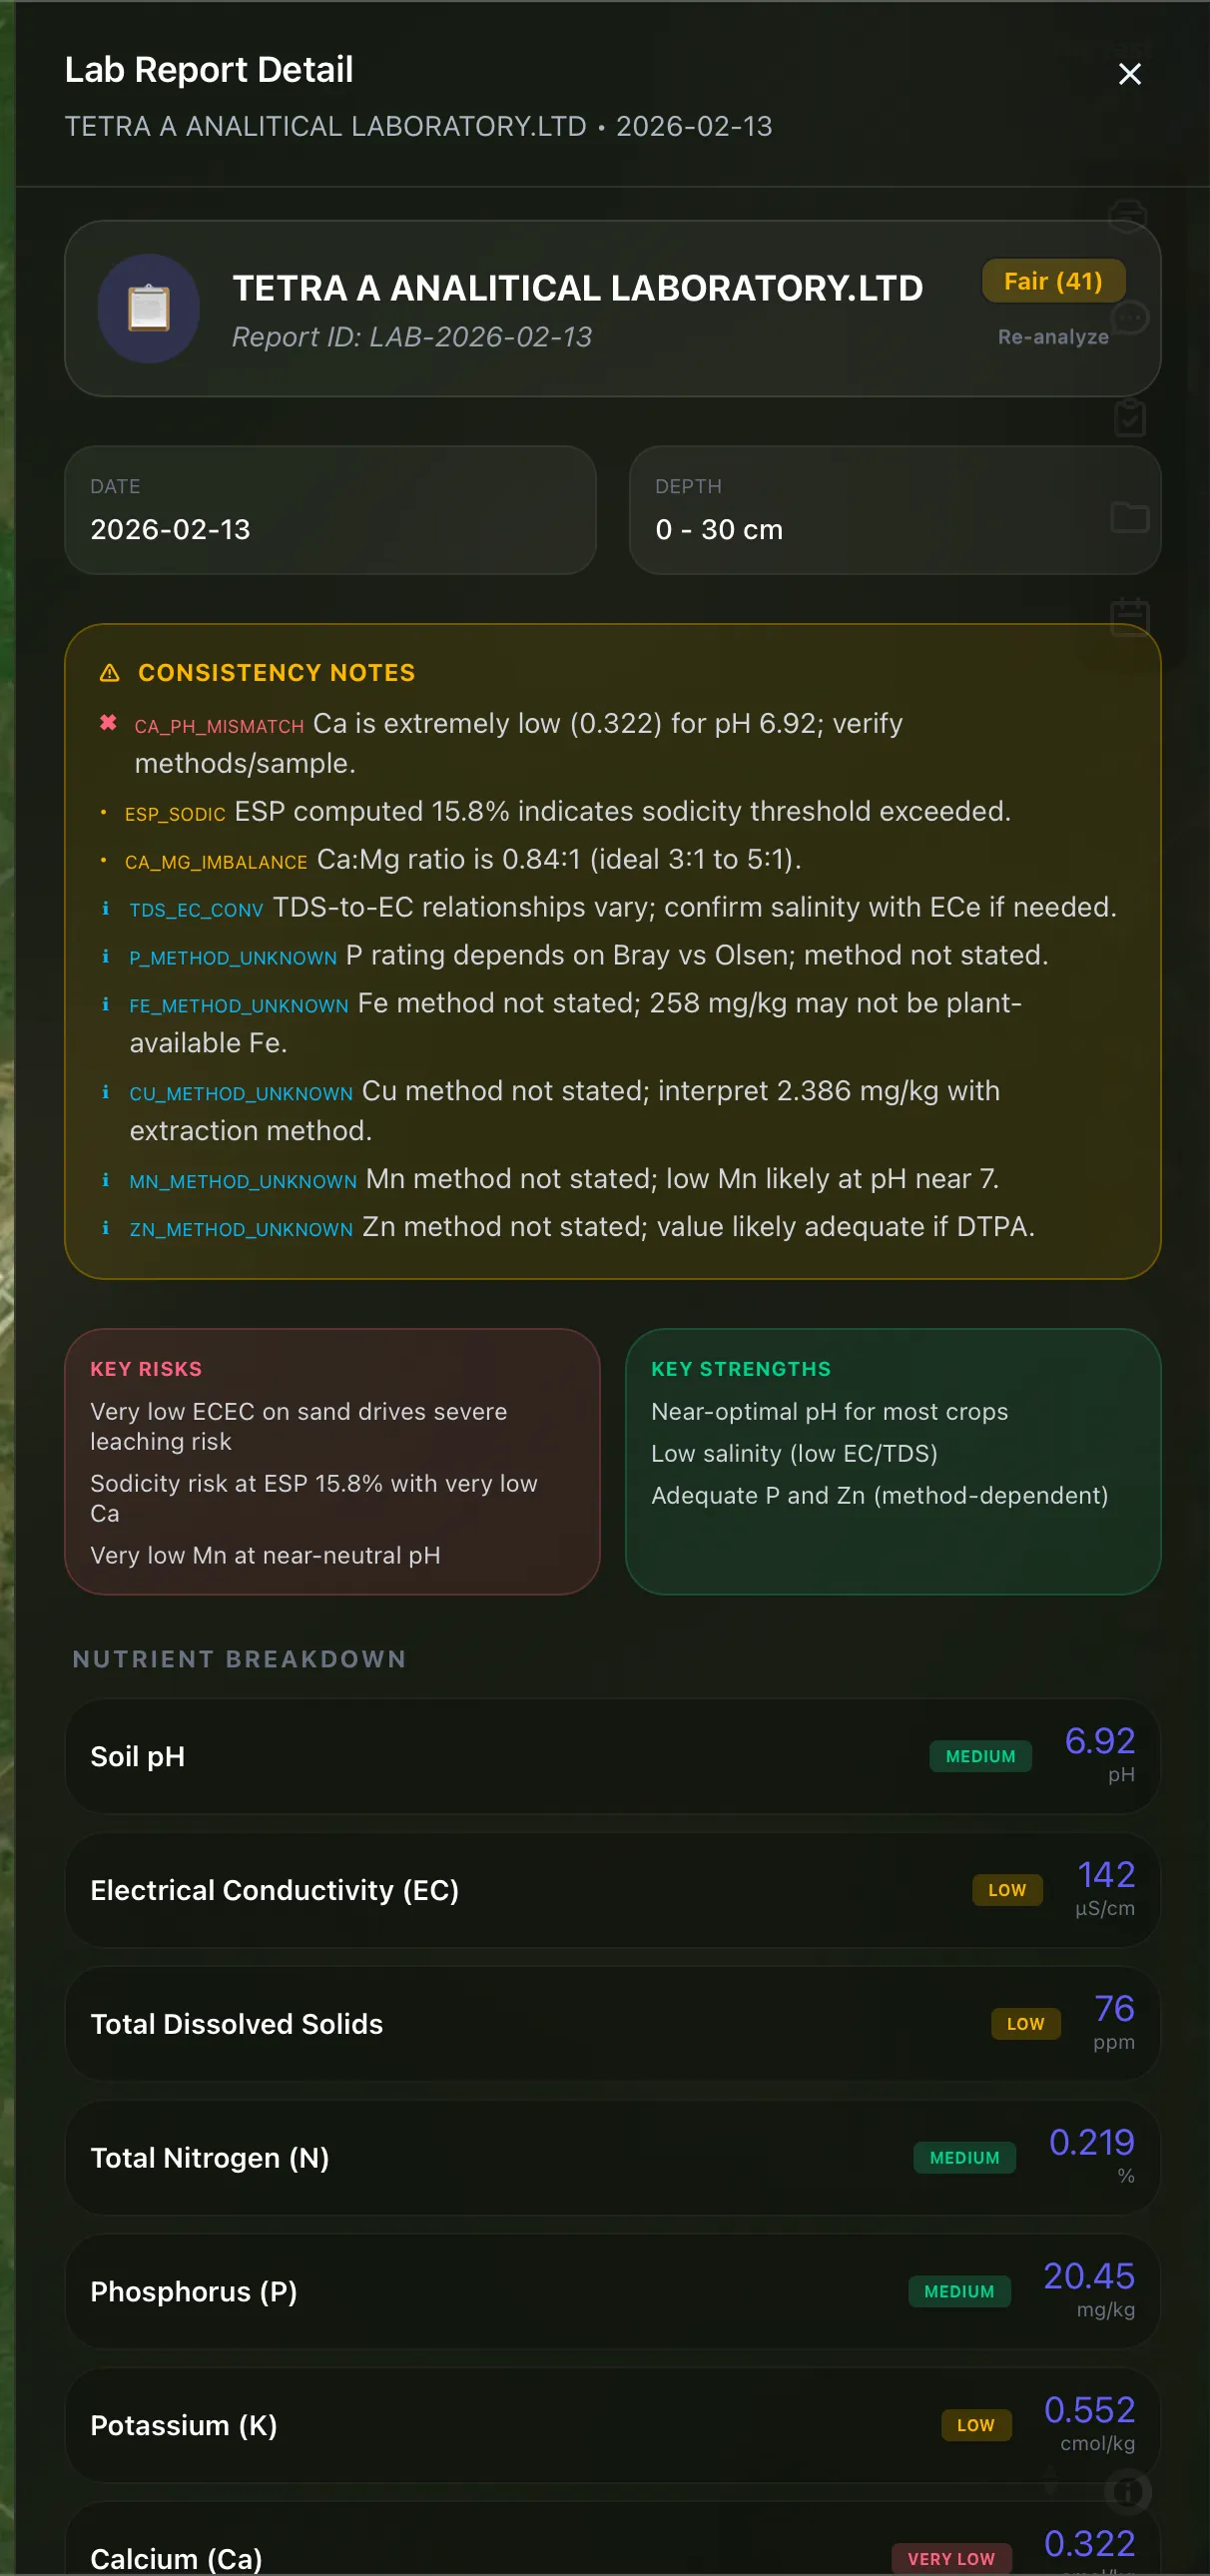This screenshot has height=2576, width=1210.
Task: Click the info icon beside TDS_EC_CONV
Action: tap(106, 908)
